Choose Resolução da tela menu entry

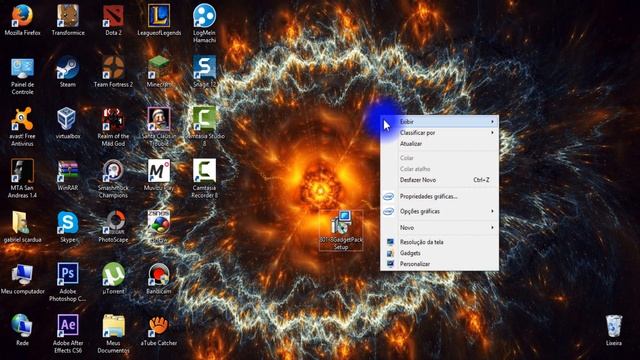point(439,242)
